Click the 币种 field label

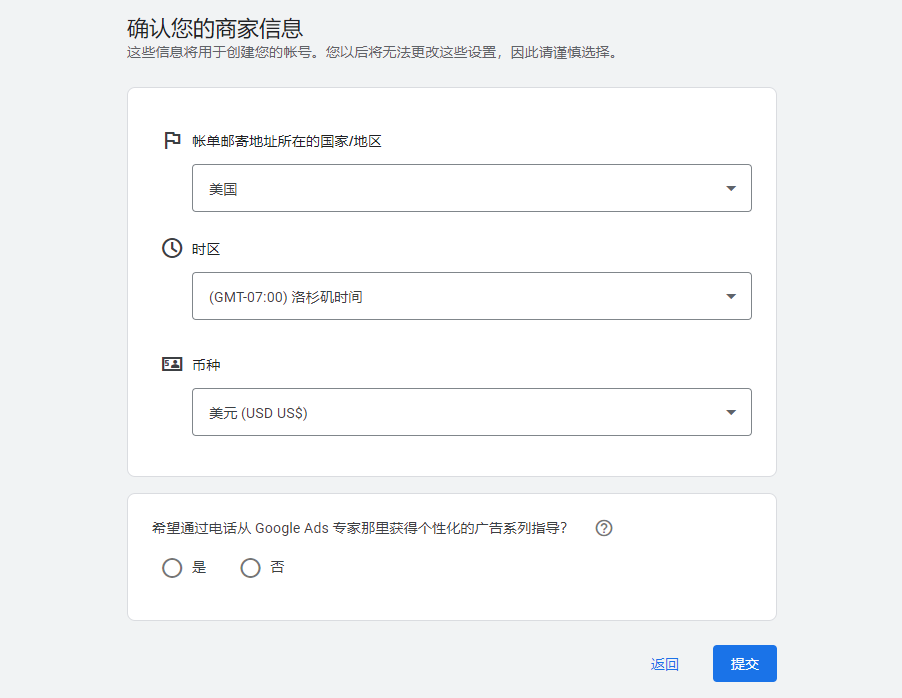[x=206, y=365]
